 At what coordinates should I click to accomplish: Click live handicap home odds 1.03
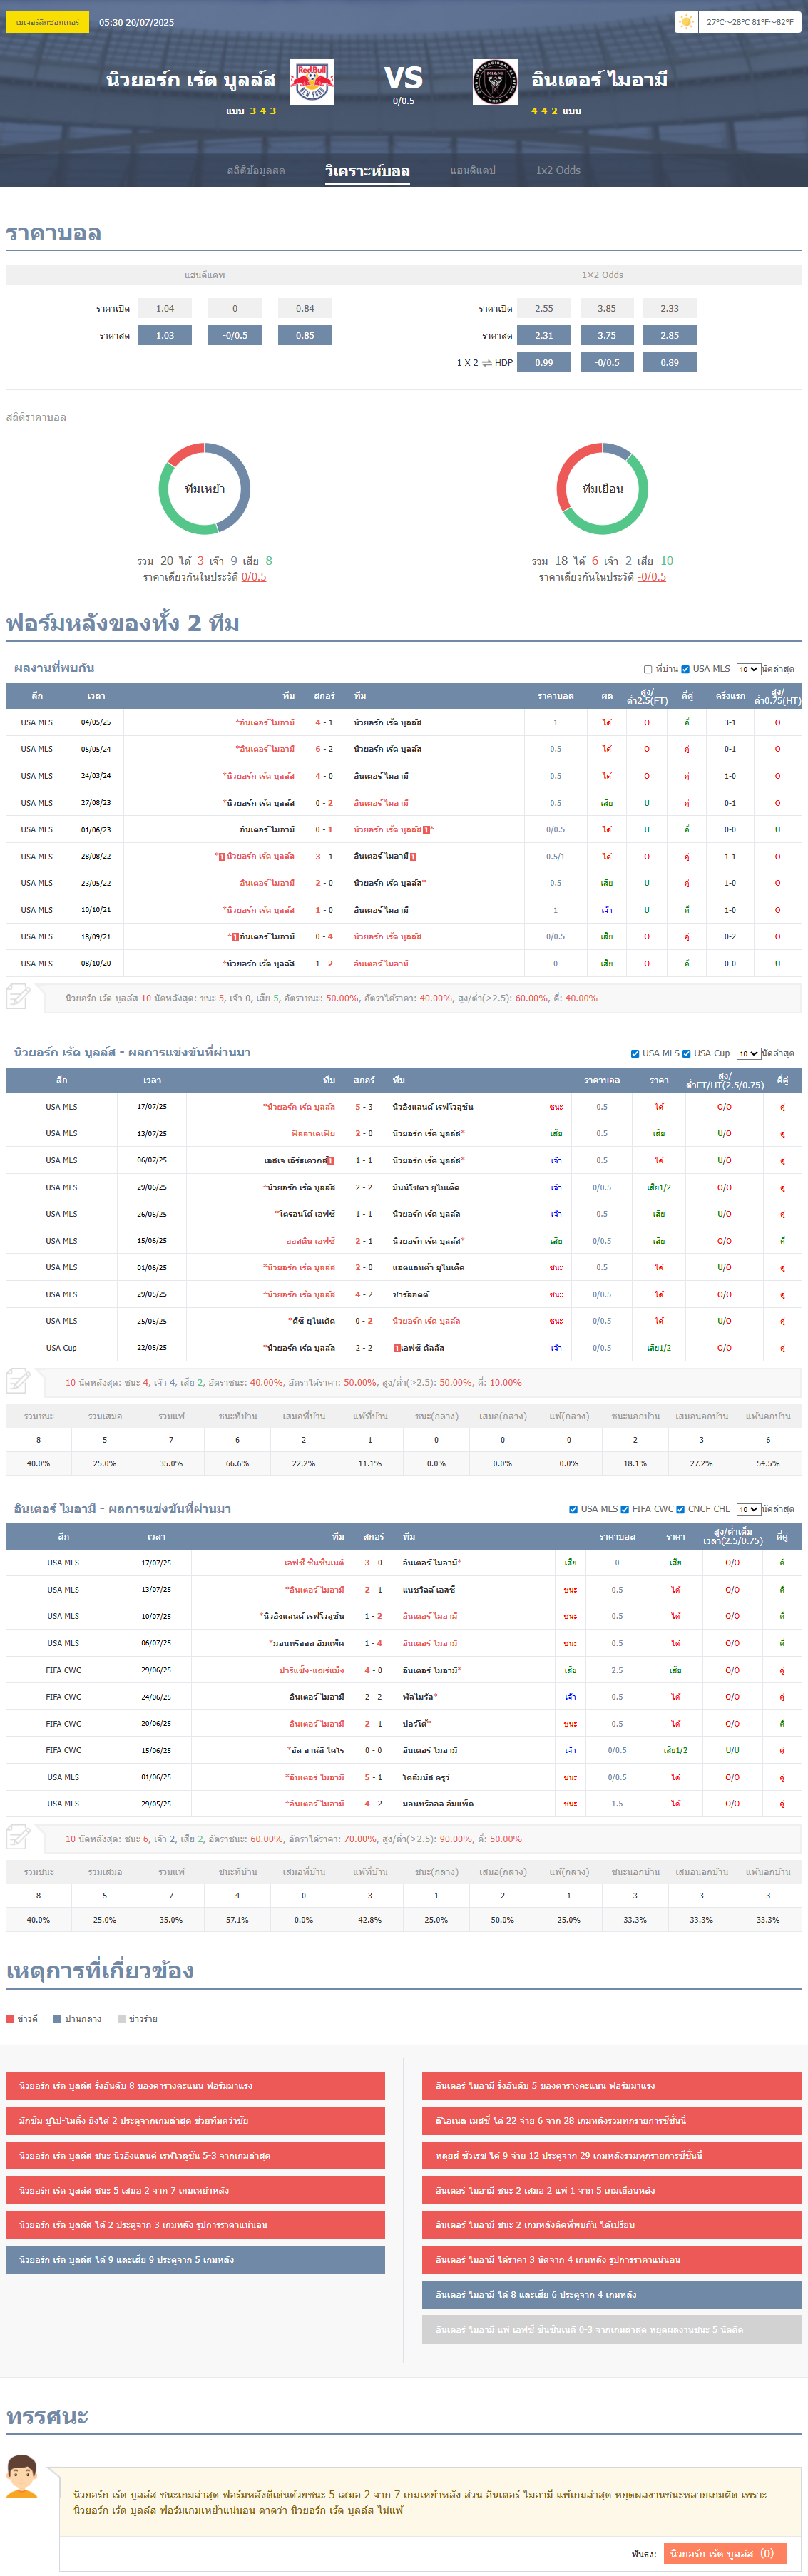[165, 336]
